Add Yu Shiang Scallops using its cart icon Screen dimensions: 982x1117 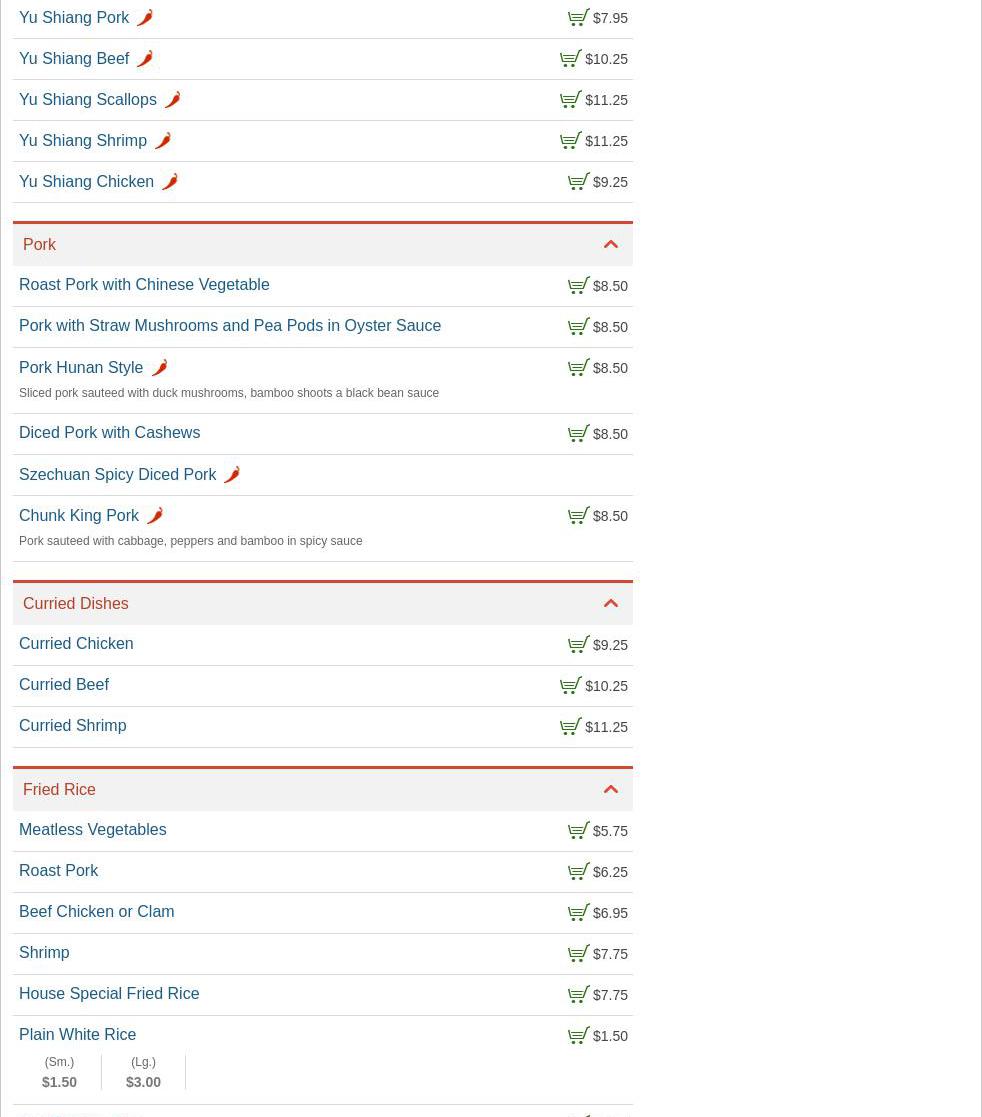point(570,100)
